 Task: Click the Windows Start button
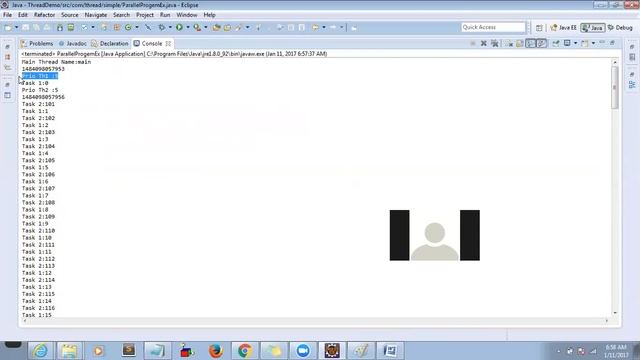[x=13, y=345]
